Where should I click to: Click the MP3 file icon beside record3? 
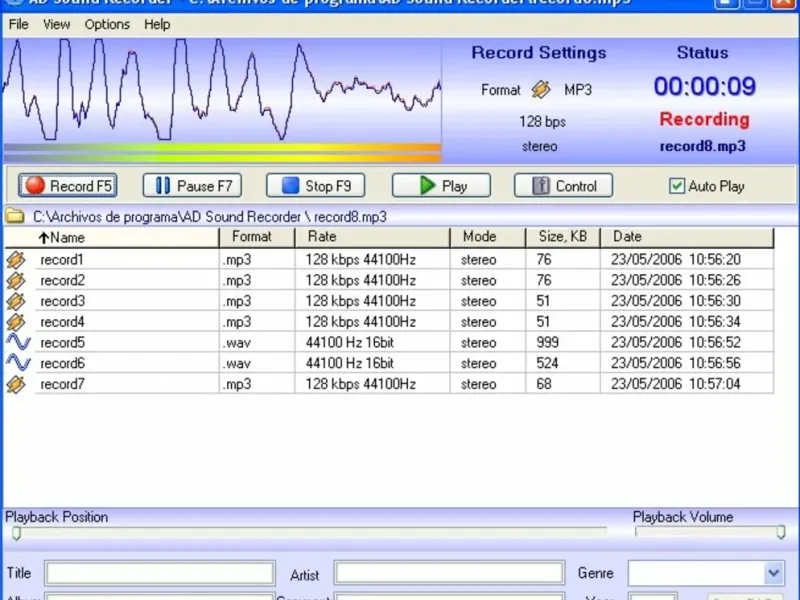16,301
